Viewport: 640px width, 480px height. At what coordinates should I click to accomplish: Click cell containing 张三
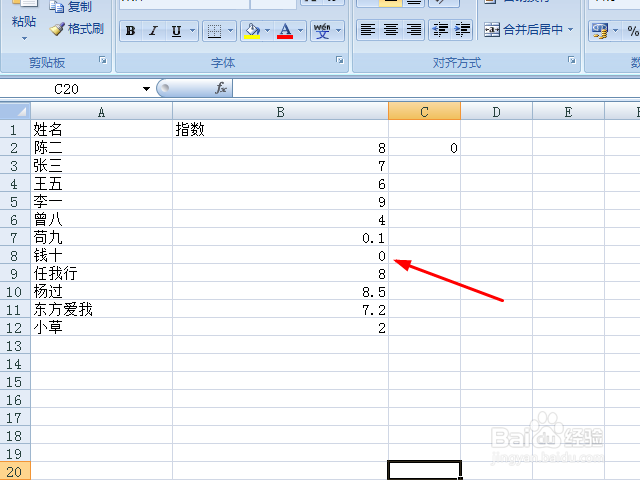click(x=102, y=165)
